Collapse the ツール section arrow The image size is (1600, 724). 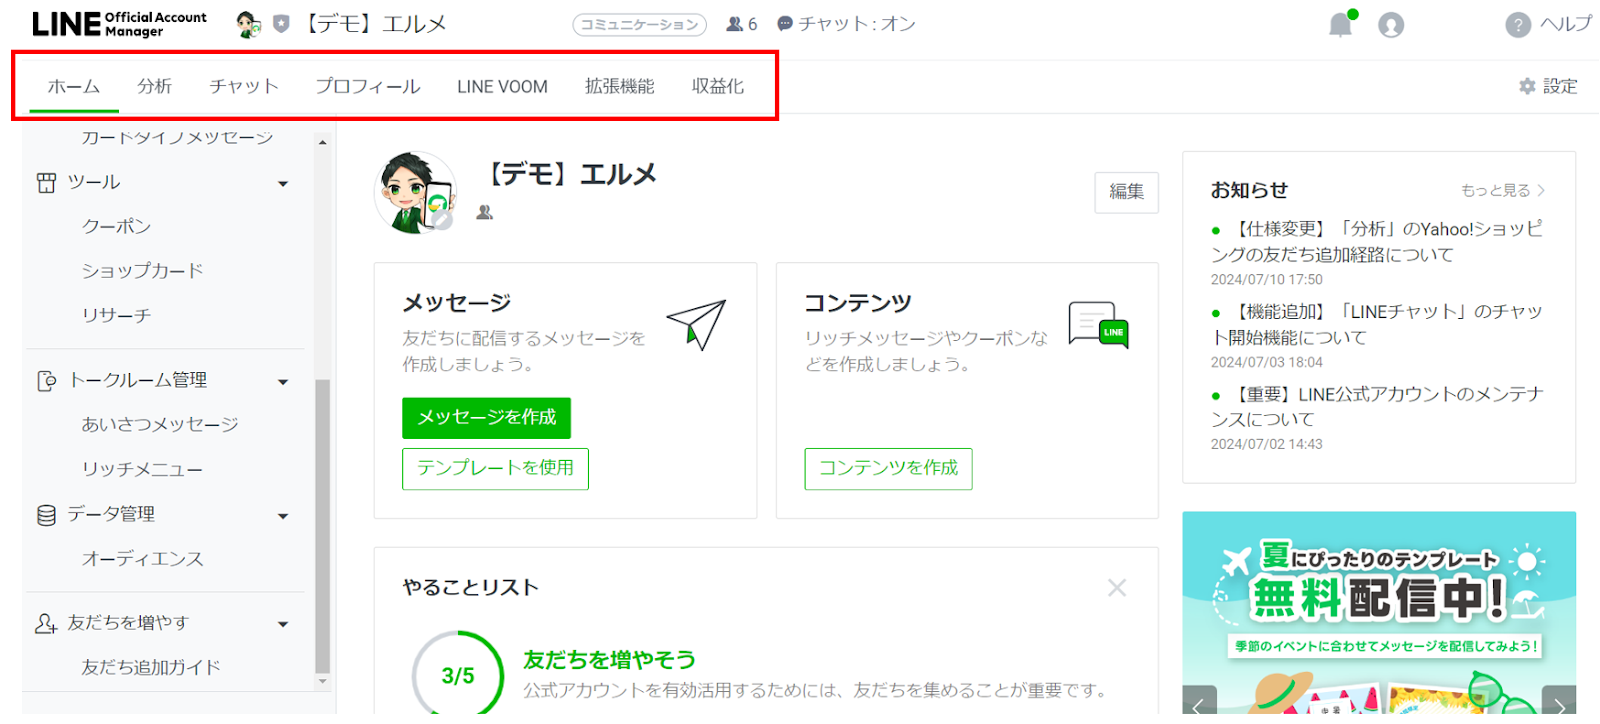(x=283, y=184)
